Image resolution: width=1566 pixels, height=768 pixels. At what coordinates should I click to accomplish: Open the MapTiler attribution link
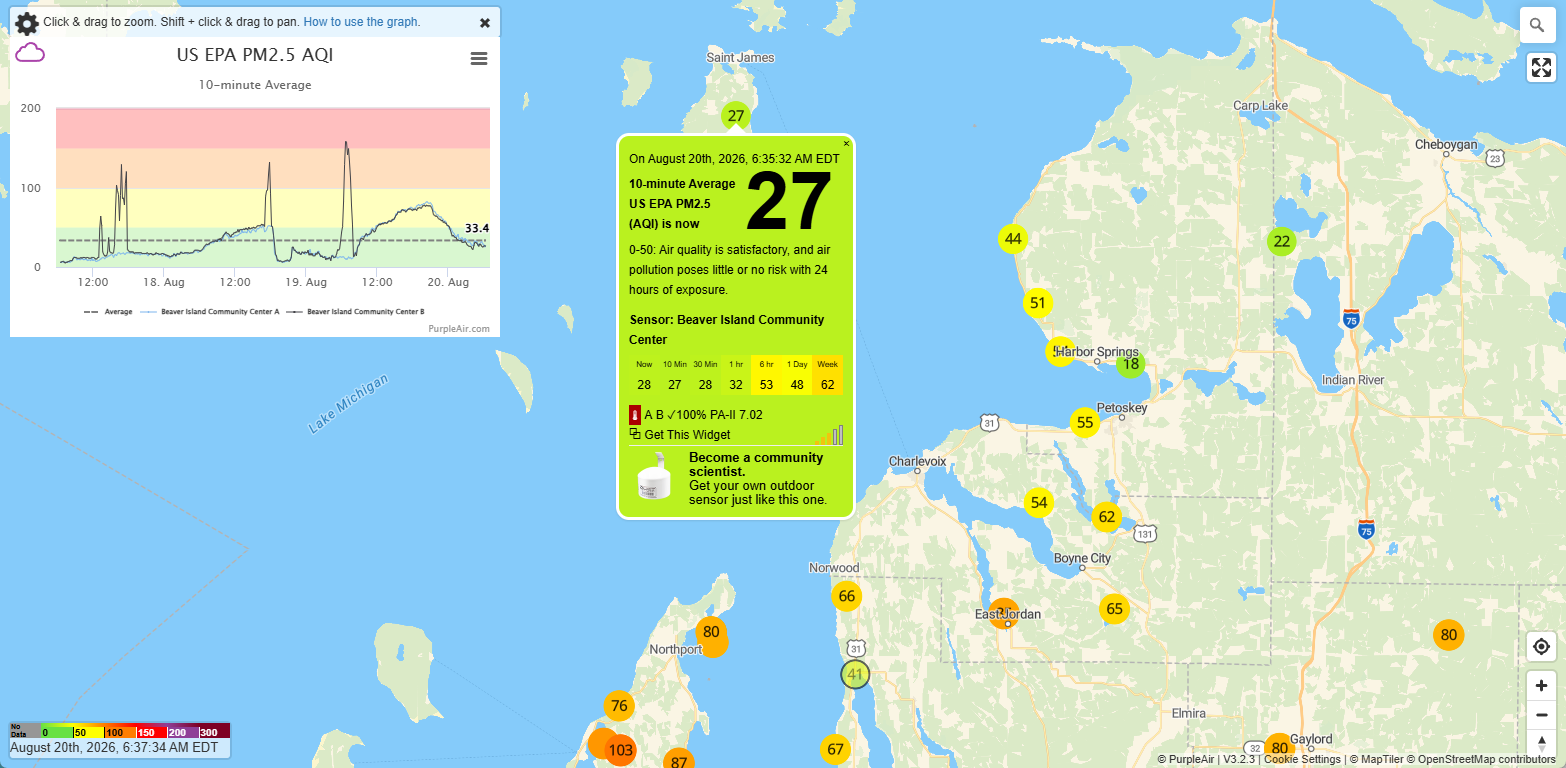(x=1378, y=759)
